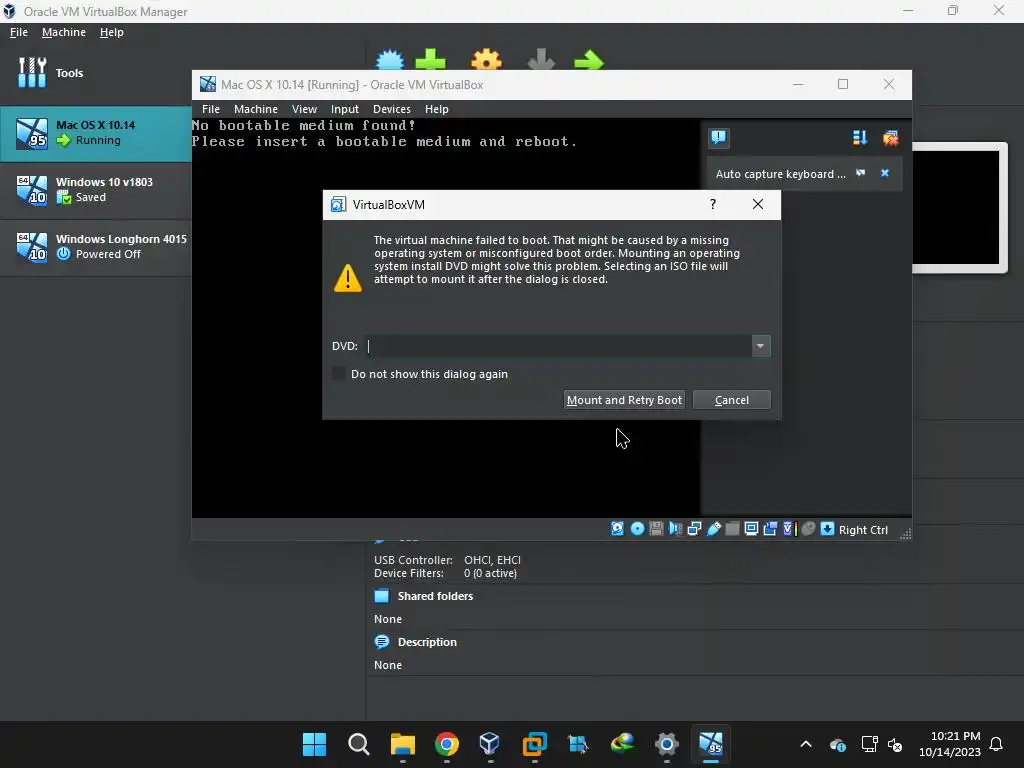The height and width of the screenshot is (768, 1024).
Task: Expand the DVD combo box dropdown arrow
Action: pyautogui.click(x=760, y=346)
